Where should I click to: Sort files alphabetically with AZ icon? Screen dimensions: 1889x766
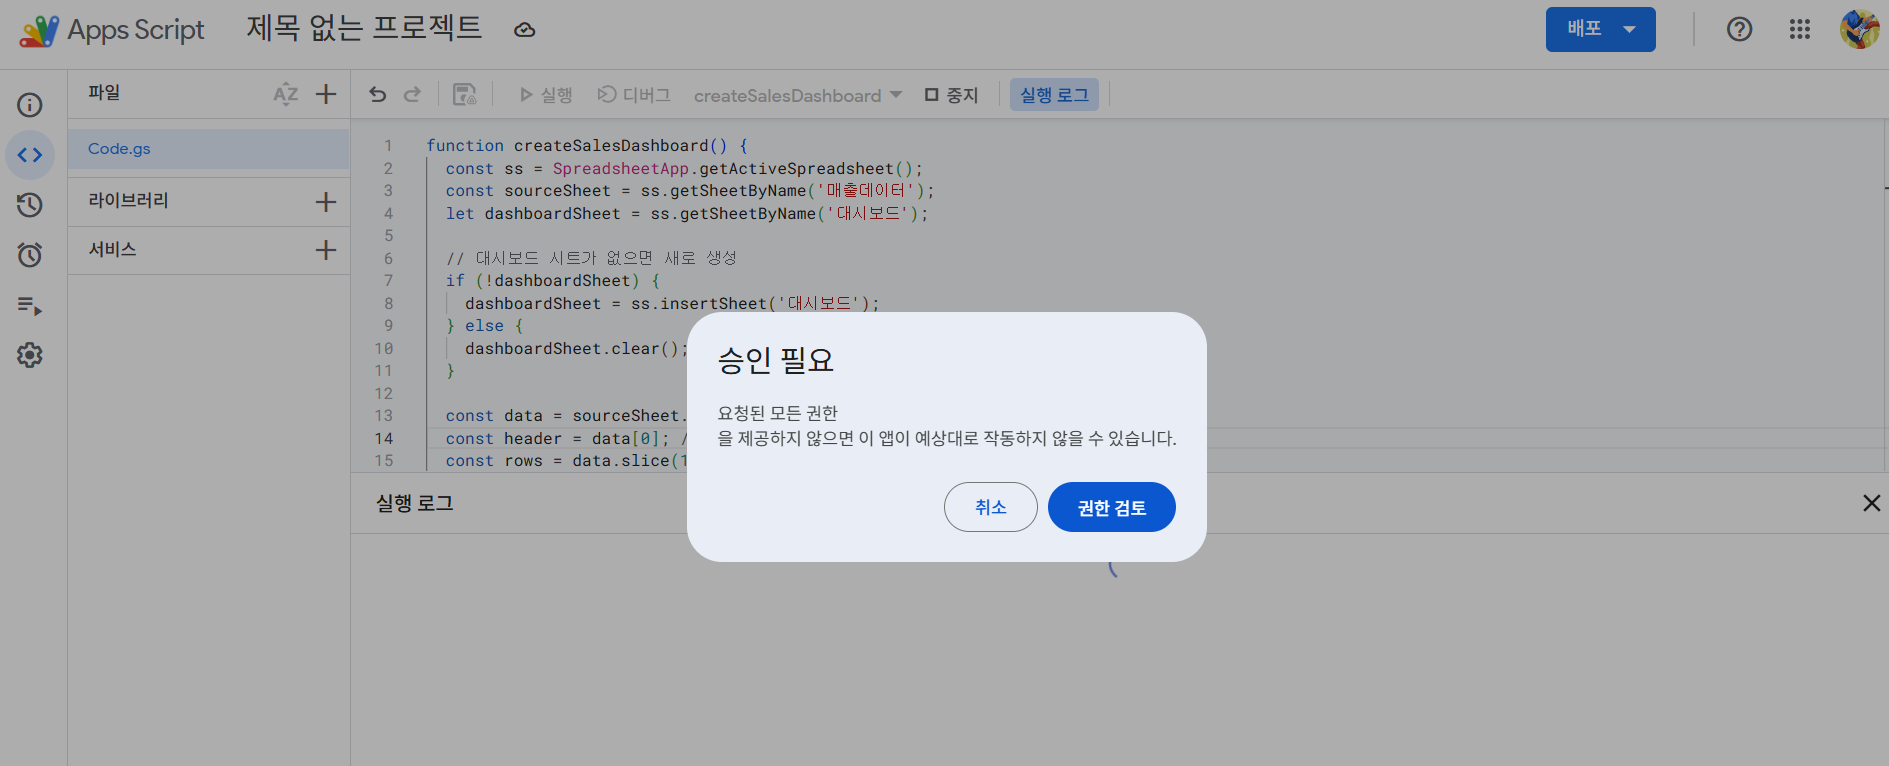(286, 94)
